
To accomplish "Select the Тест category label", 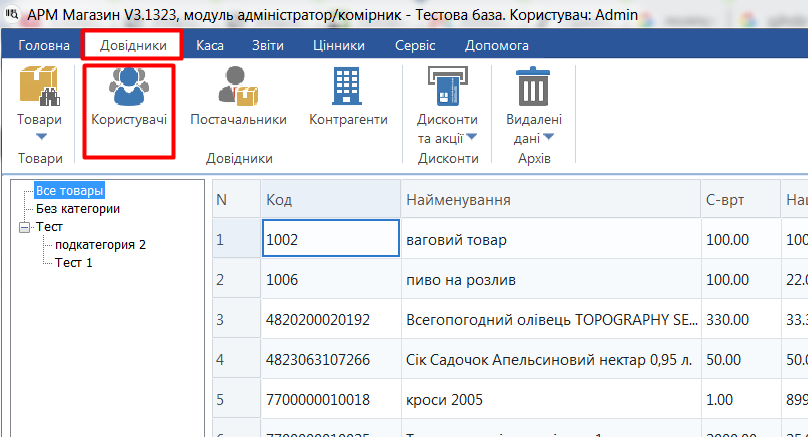I will point(49,227).
